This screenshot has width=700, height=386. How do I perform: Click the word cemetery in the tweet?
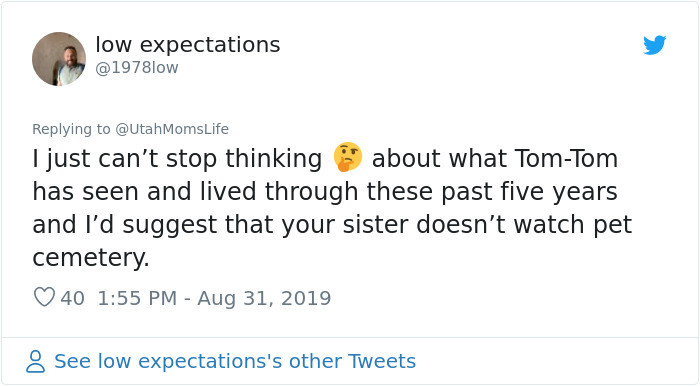(91, 257)
